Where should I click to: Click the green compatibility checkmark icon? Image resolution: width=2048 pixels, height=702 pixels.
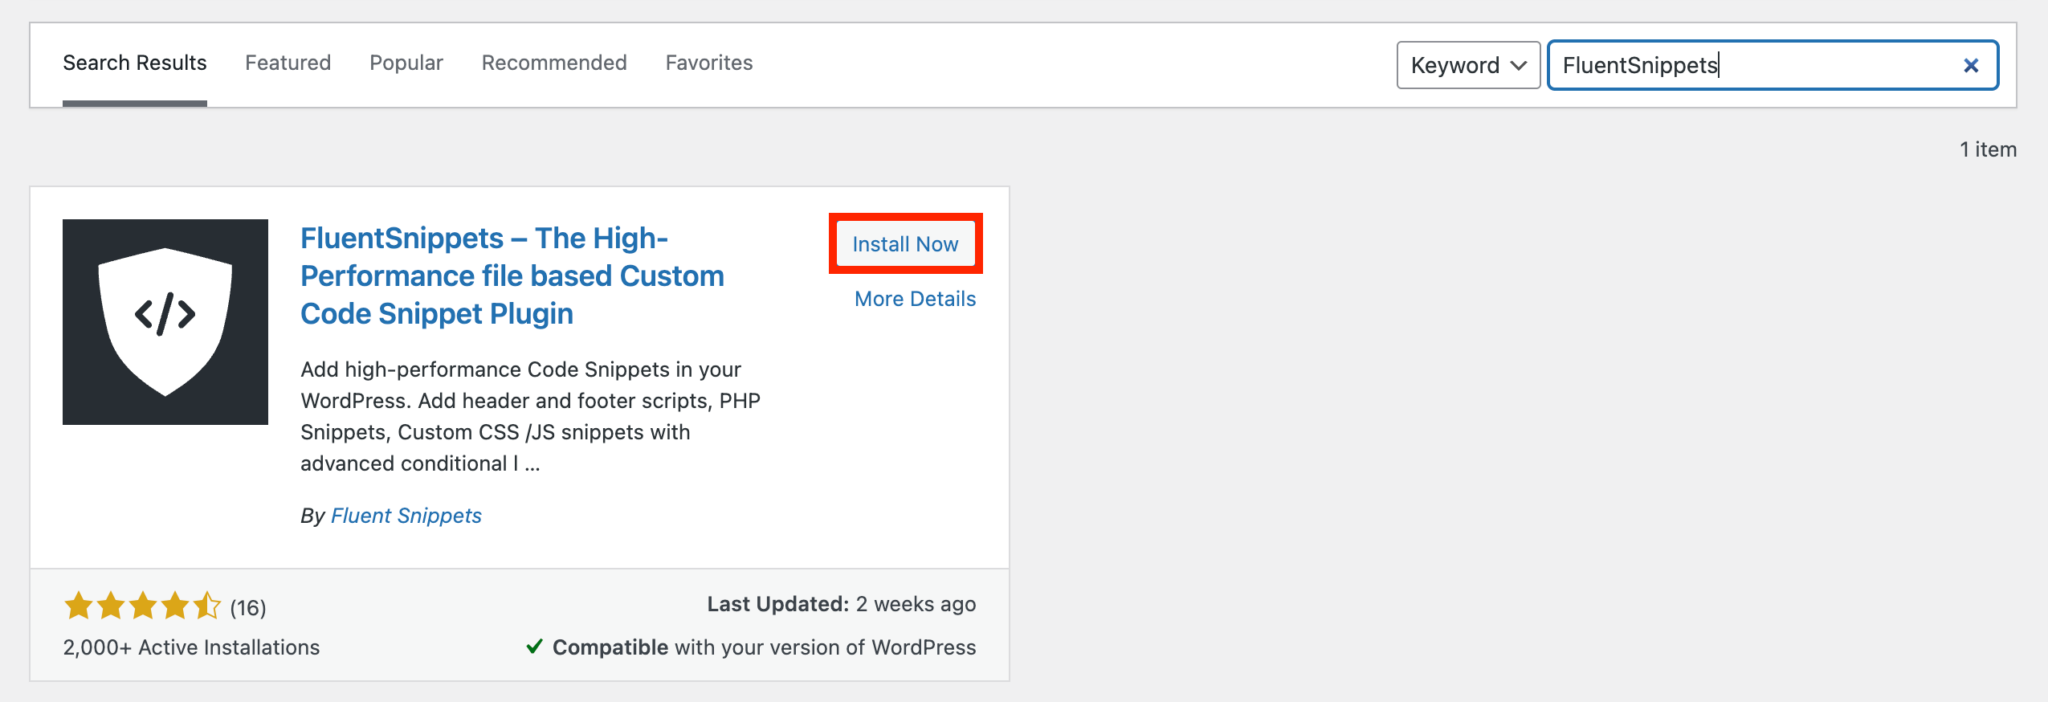534,647
